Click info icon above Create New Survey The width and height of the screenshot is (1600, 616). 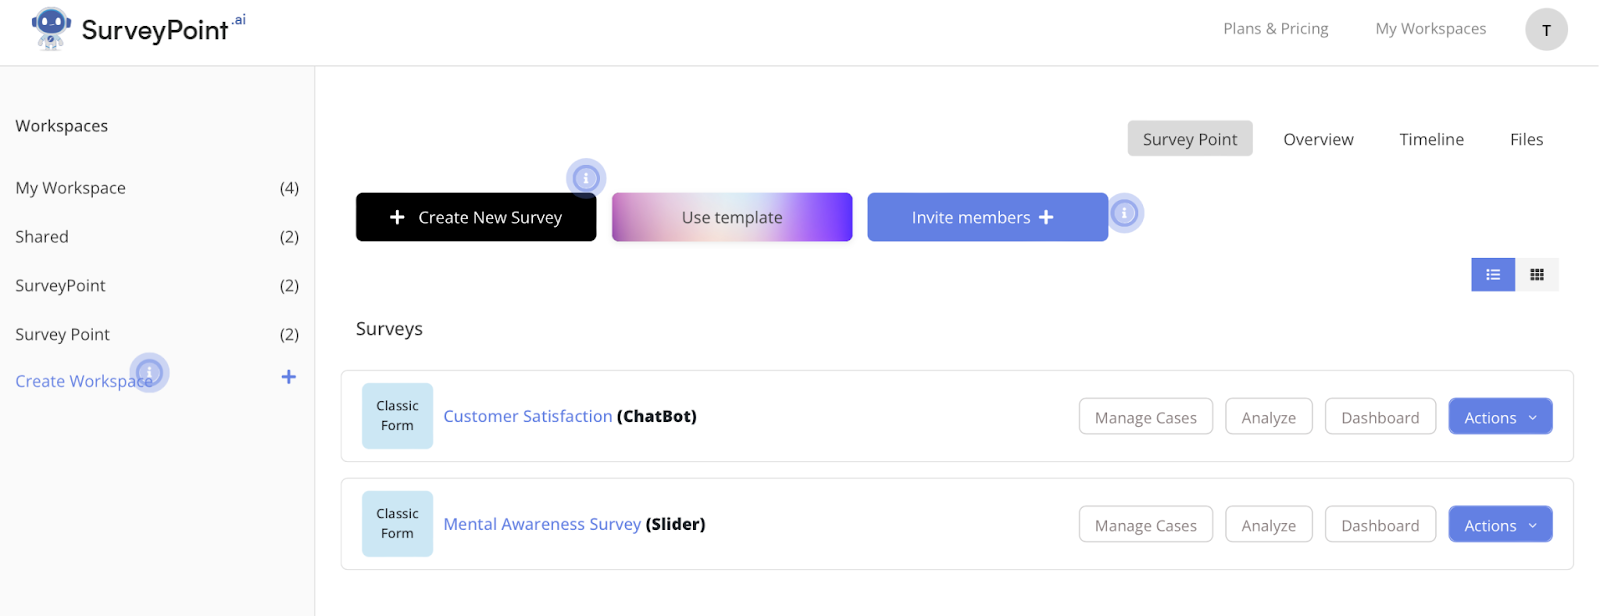pos(586,179)
